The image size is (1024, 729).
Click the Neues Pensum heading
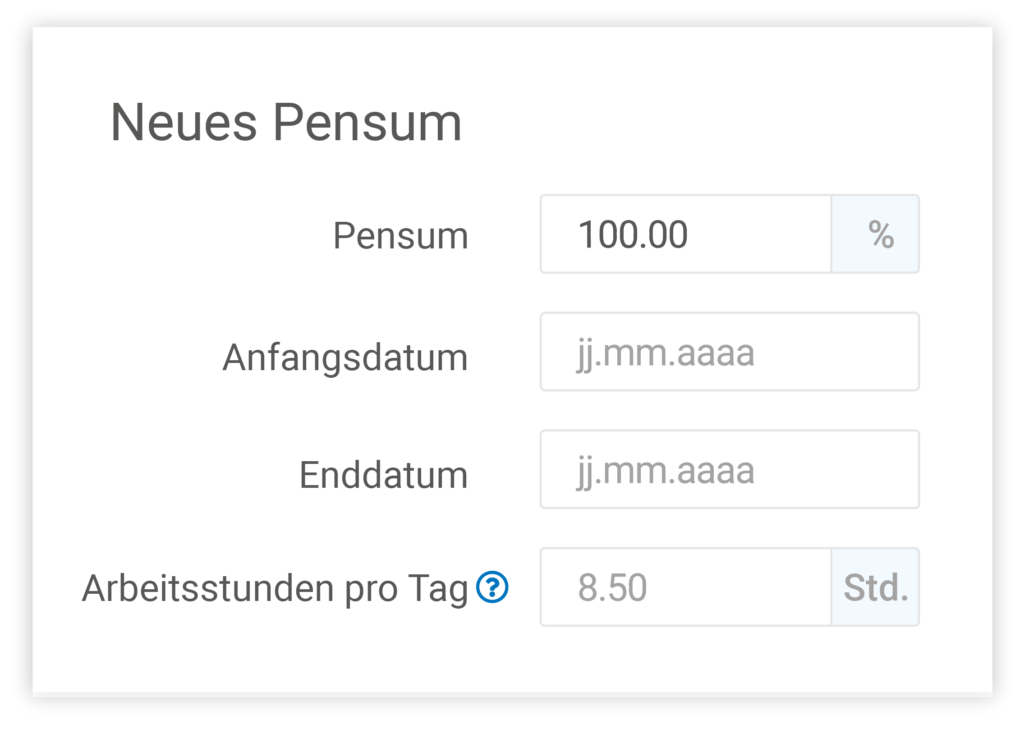[287, 122]
